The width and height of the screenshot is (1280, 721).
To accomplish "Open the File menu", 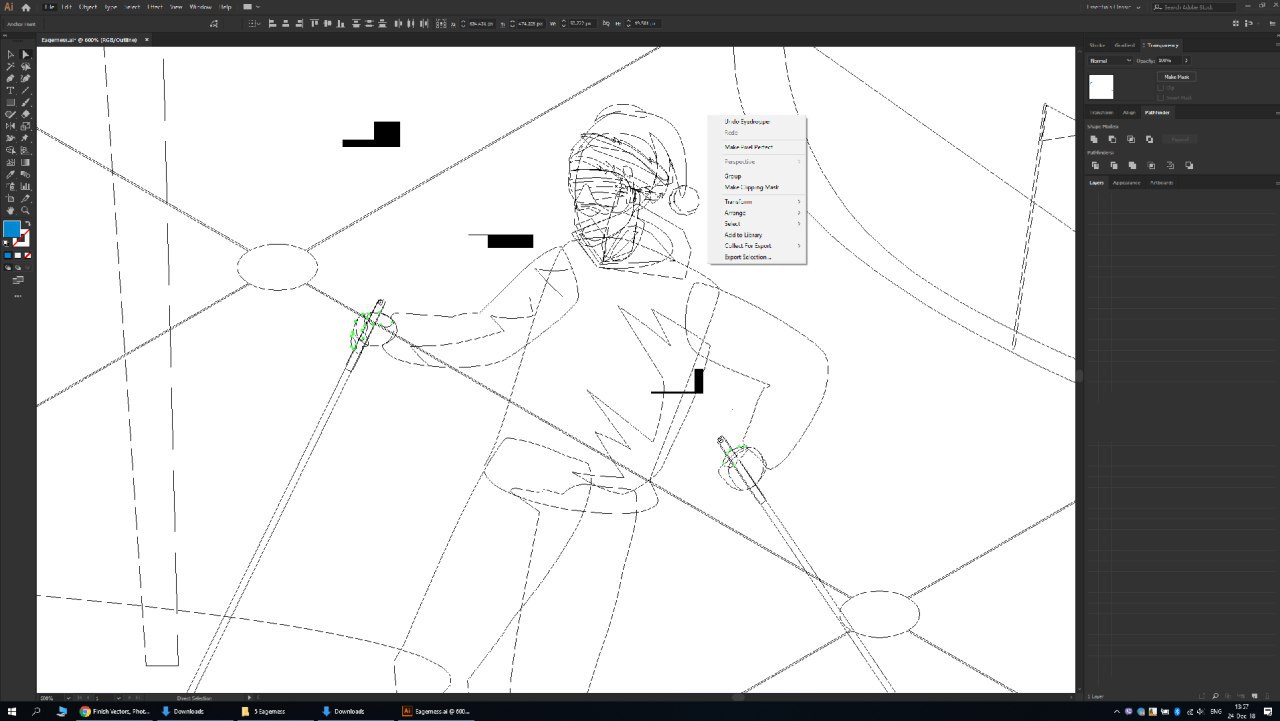I will 49,7.
